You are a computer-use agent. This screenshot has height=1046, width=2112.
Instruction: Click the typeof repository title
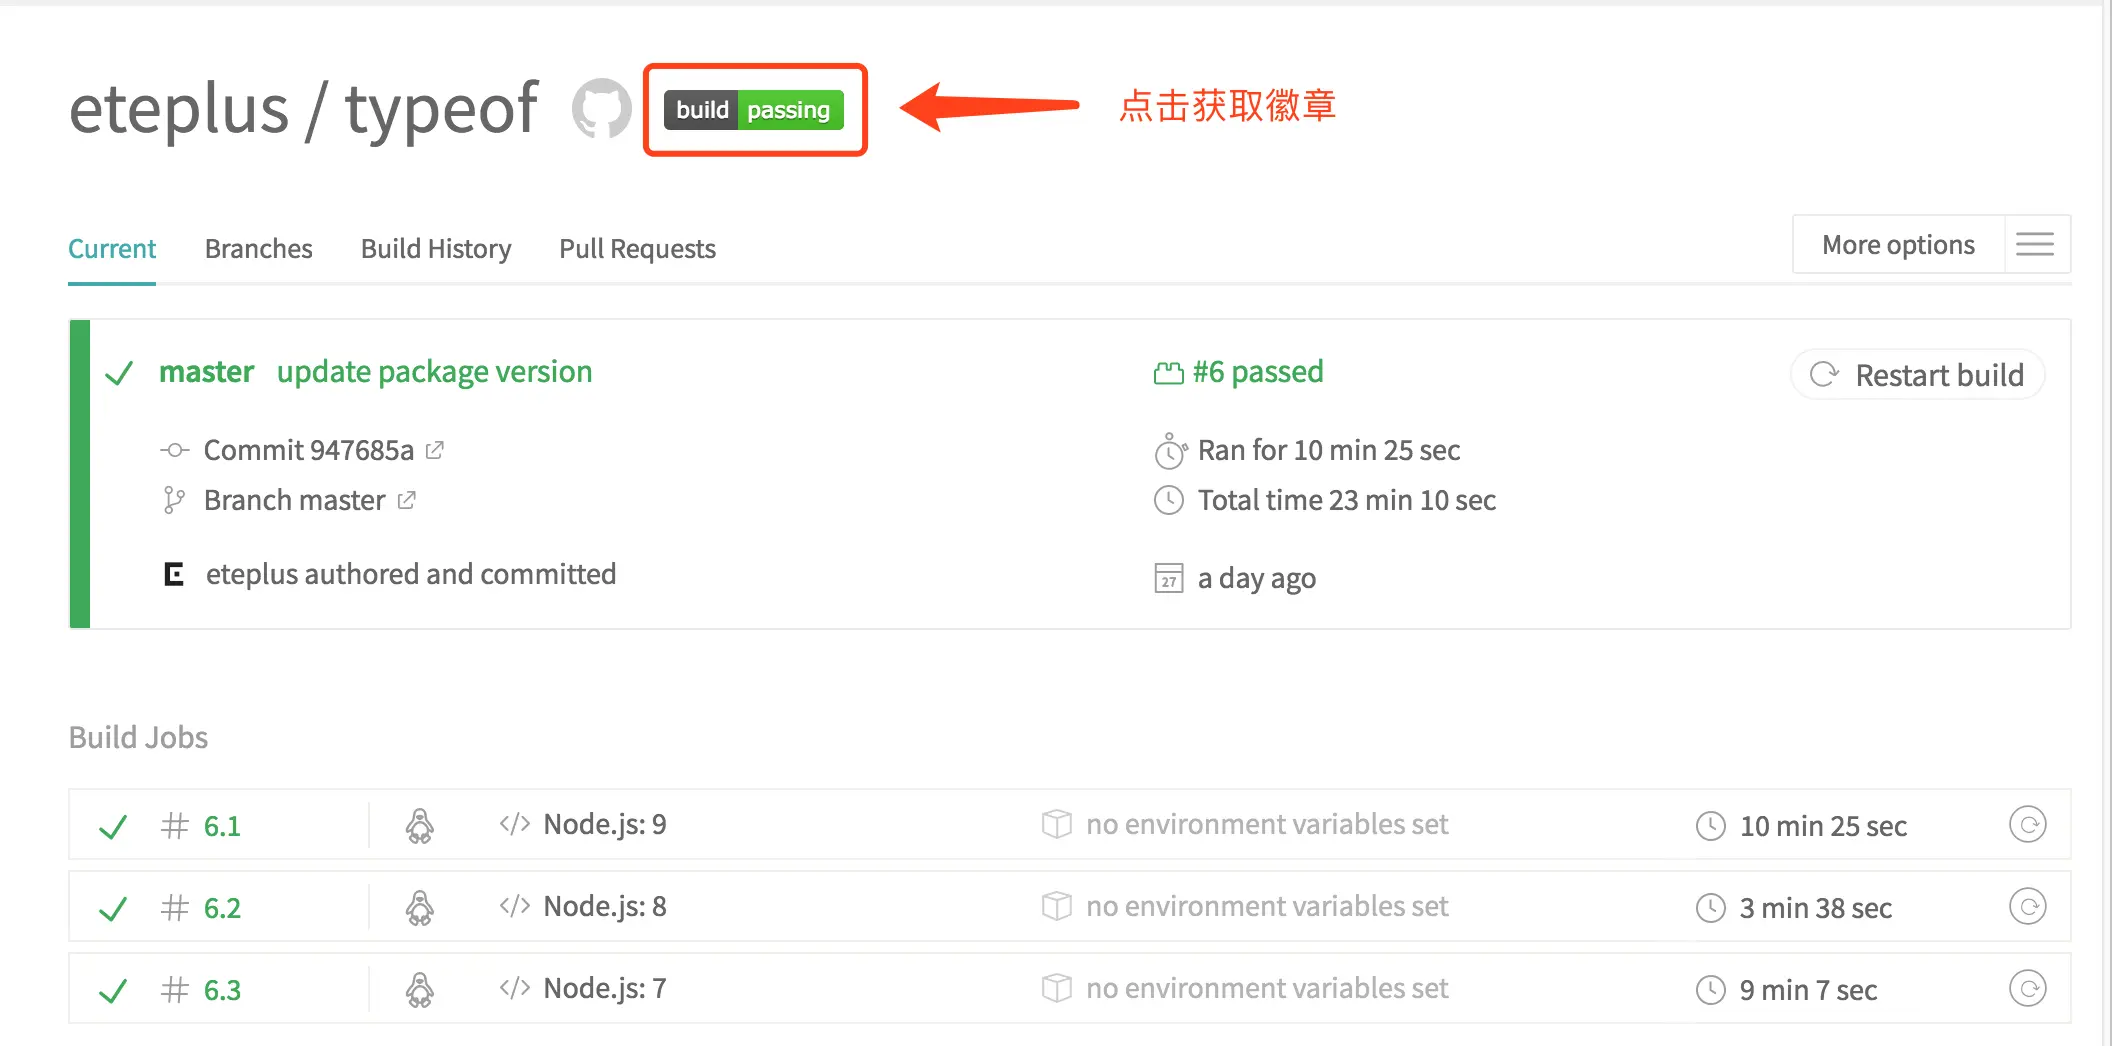tap(441, 108)
